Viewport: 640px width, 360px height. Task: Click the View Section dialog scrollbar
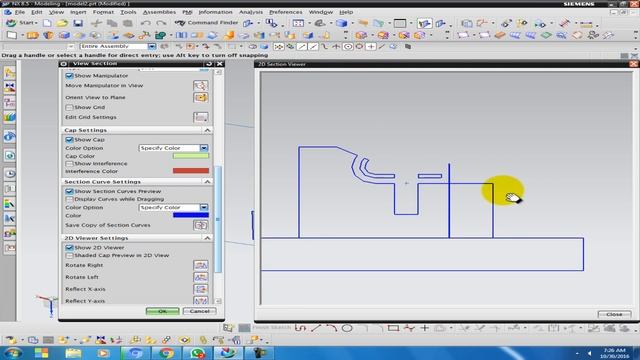point(218,219)
